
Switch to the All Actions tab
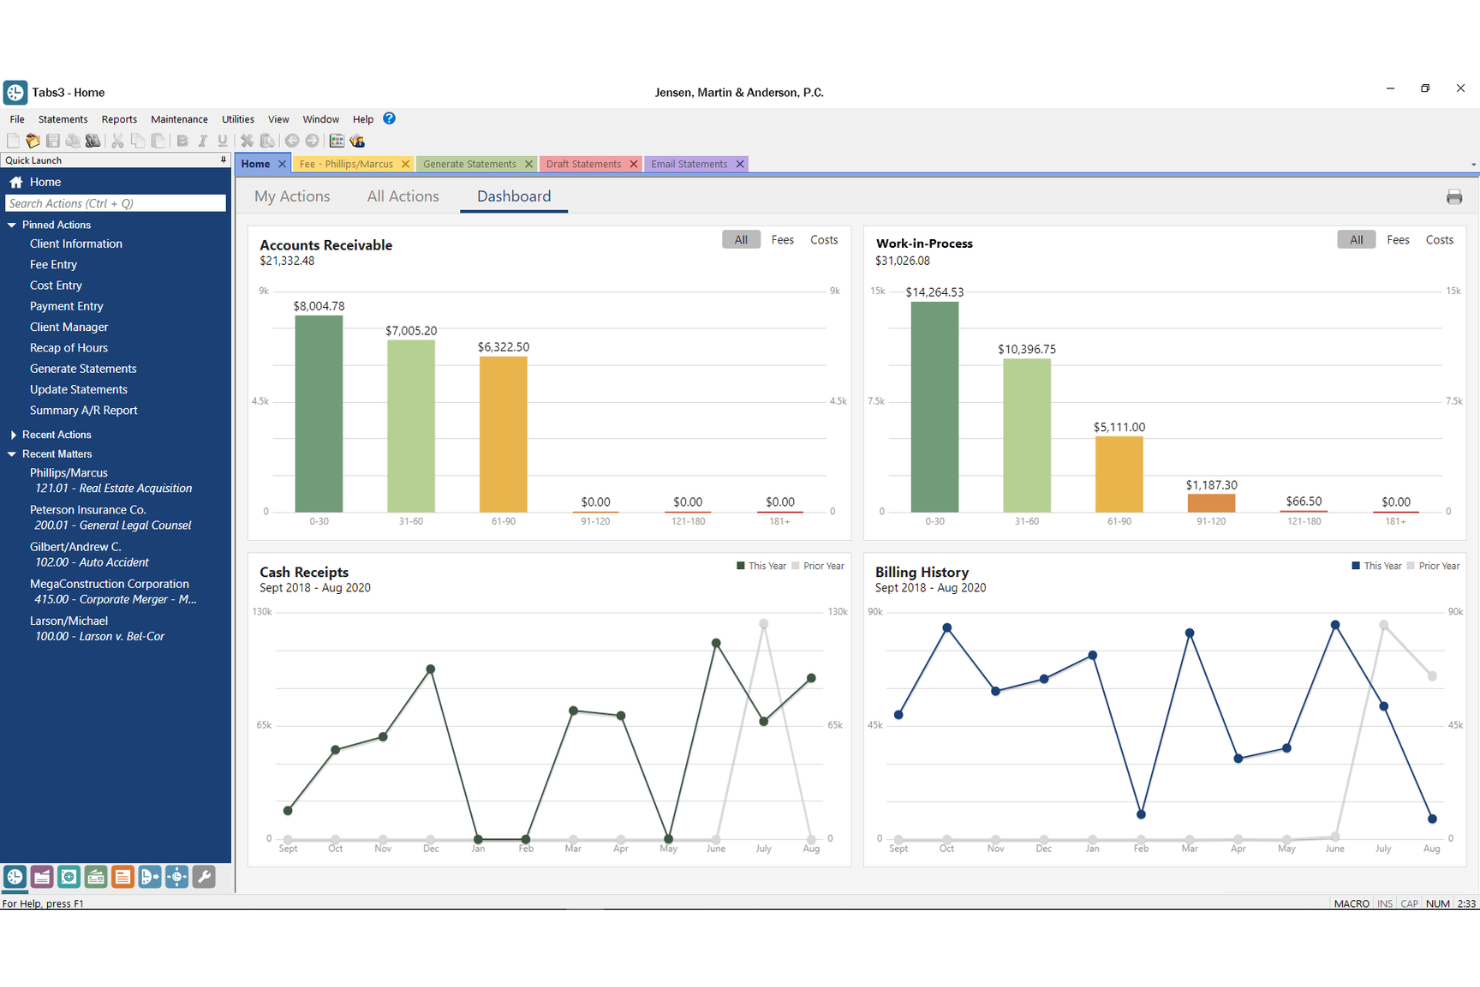tap(403, 196)
